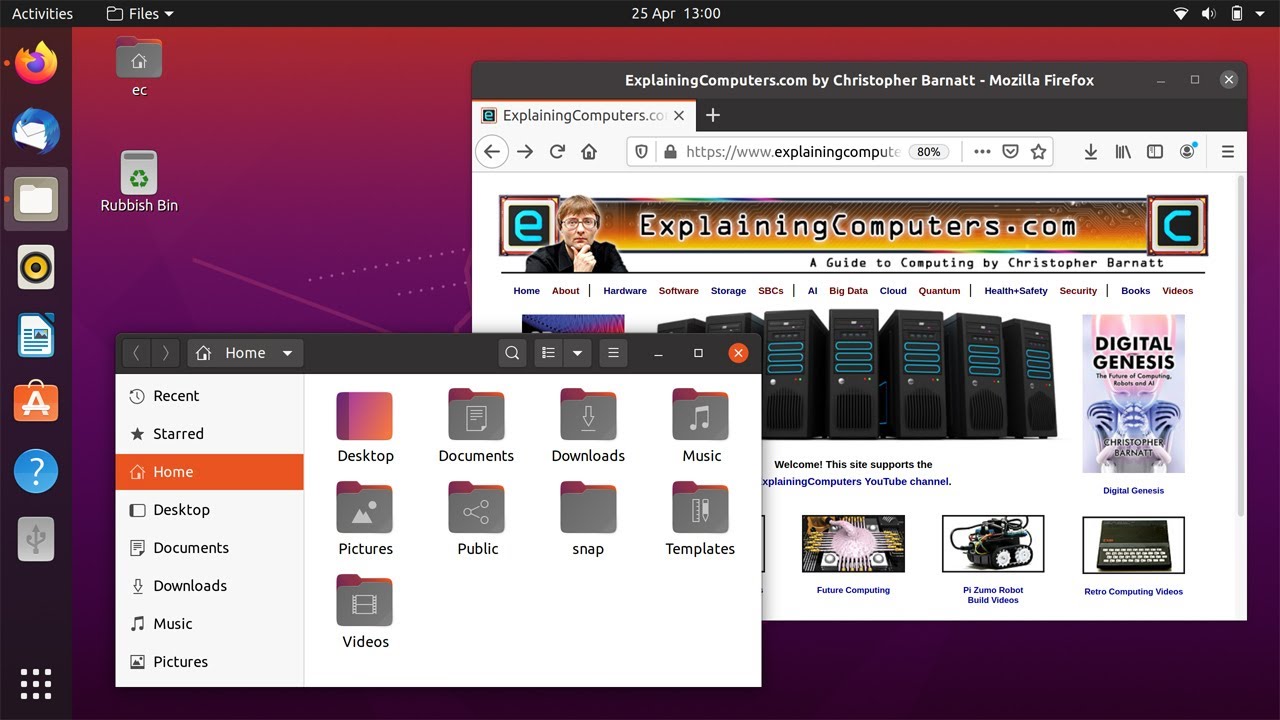Search files with the magnifier icon
Screen dimensions: 1280x720
[x=512, y=353]
